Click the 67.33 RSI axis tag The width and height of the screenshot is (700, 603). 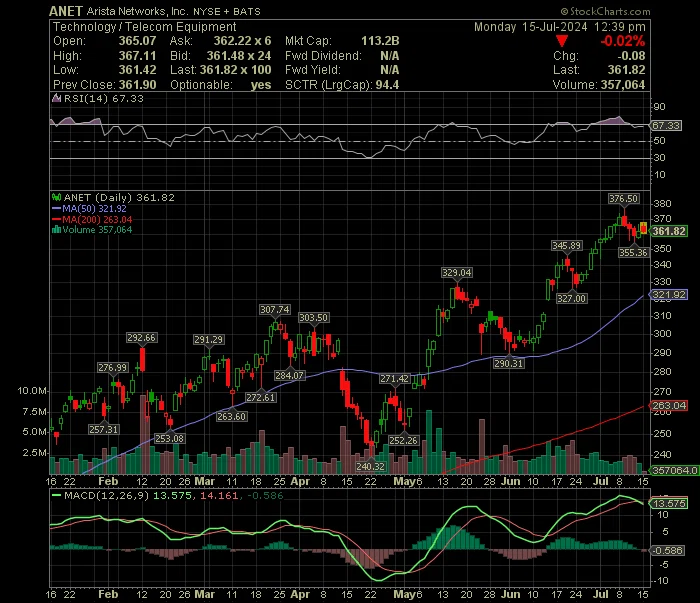tap(666, 125)
